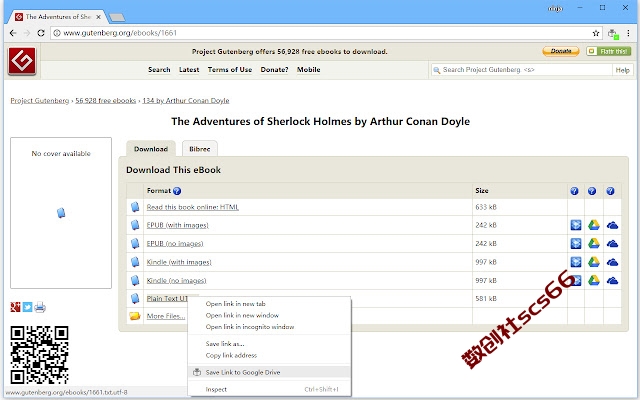Send EPUB (with images) to OneDrive

click(x=612, y=225)
